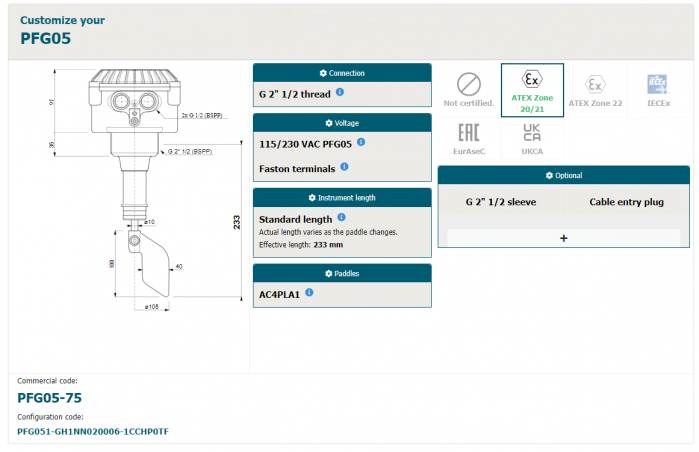The height and width of the screenshot is (452, 699).
Task: Select the IECEx certification tile
Action: (657, 89)
